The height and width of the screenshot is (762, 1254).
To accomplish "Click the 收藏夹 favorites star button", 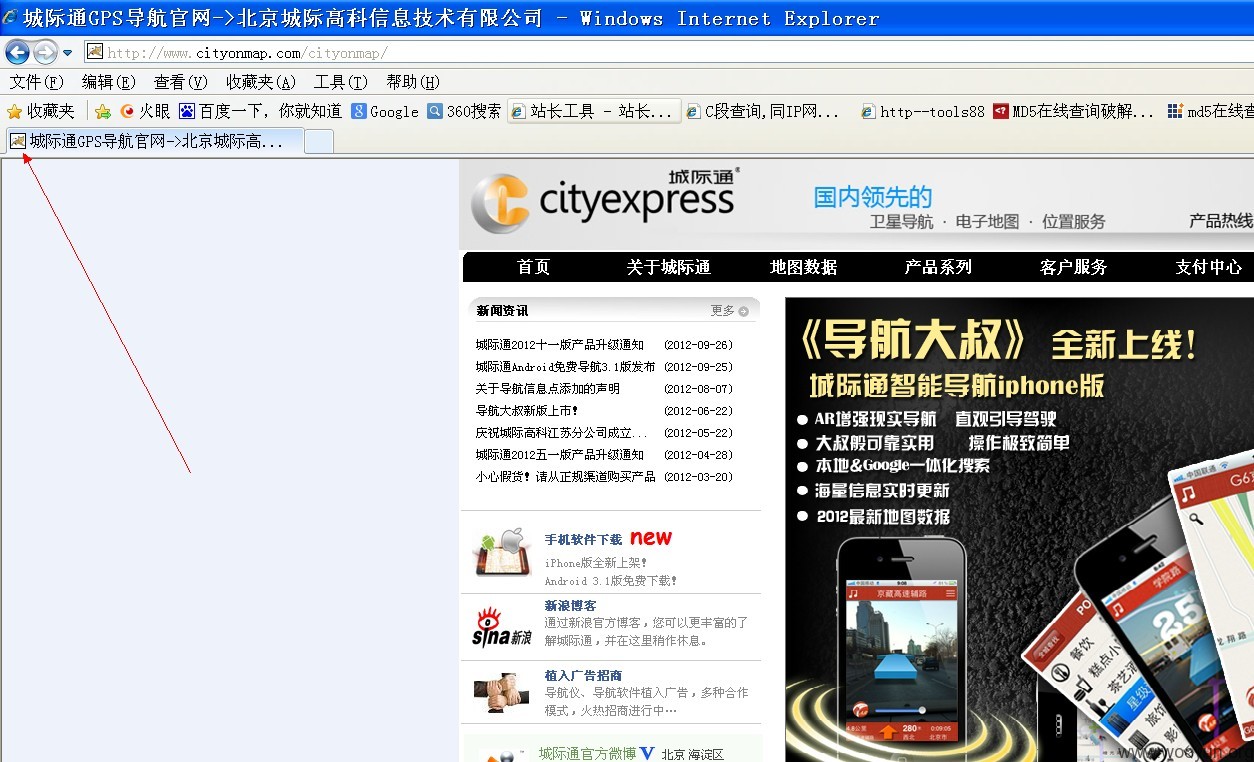I will pyautogui.click(x=41, y=111).
